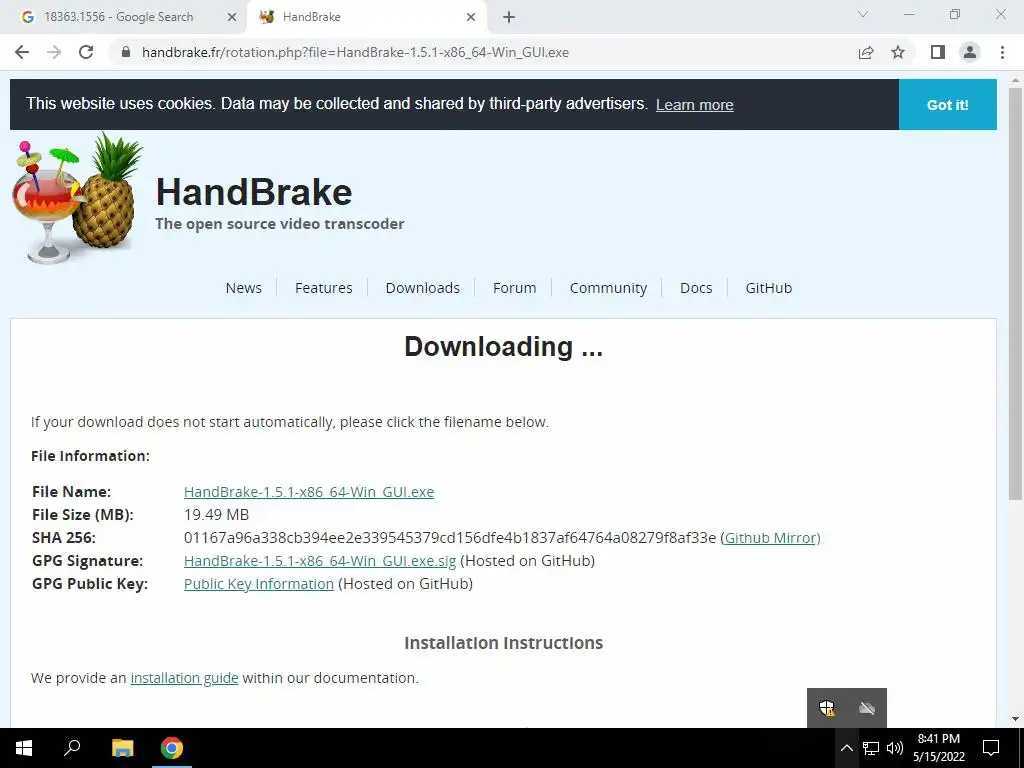Click the padlock site info icon
Image resolution: width=1024 pixels, height=768 pixels.
(x=126, y=52)
